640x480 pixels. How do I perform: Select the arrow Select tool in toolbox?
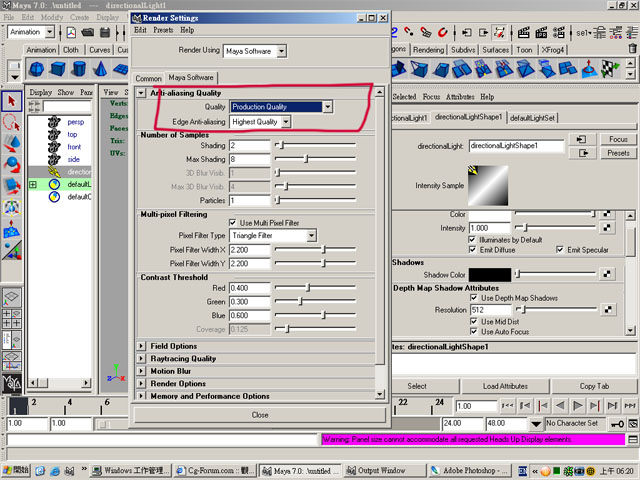(x=11, y=101)
